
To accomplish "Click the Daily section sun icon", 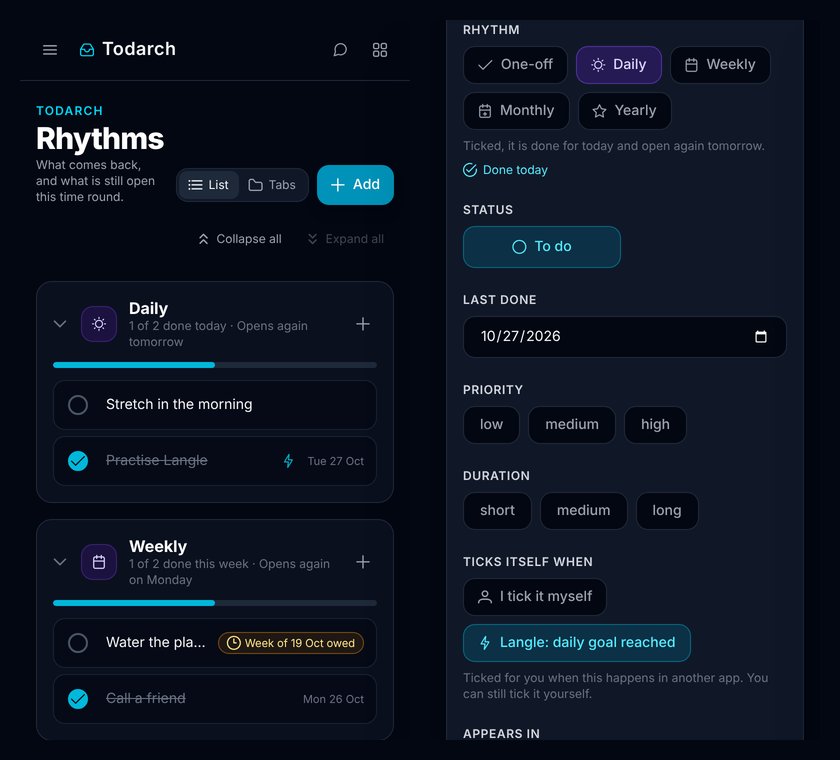I will [x=99, y=324].
